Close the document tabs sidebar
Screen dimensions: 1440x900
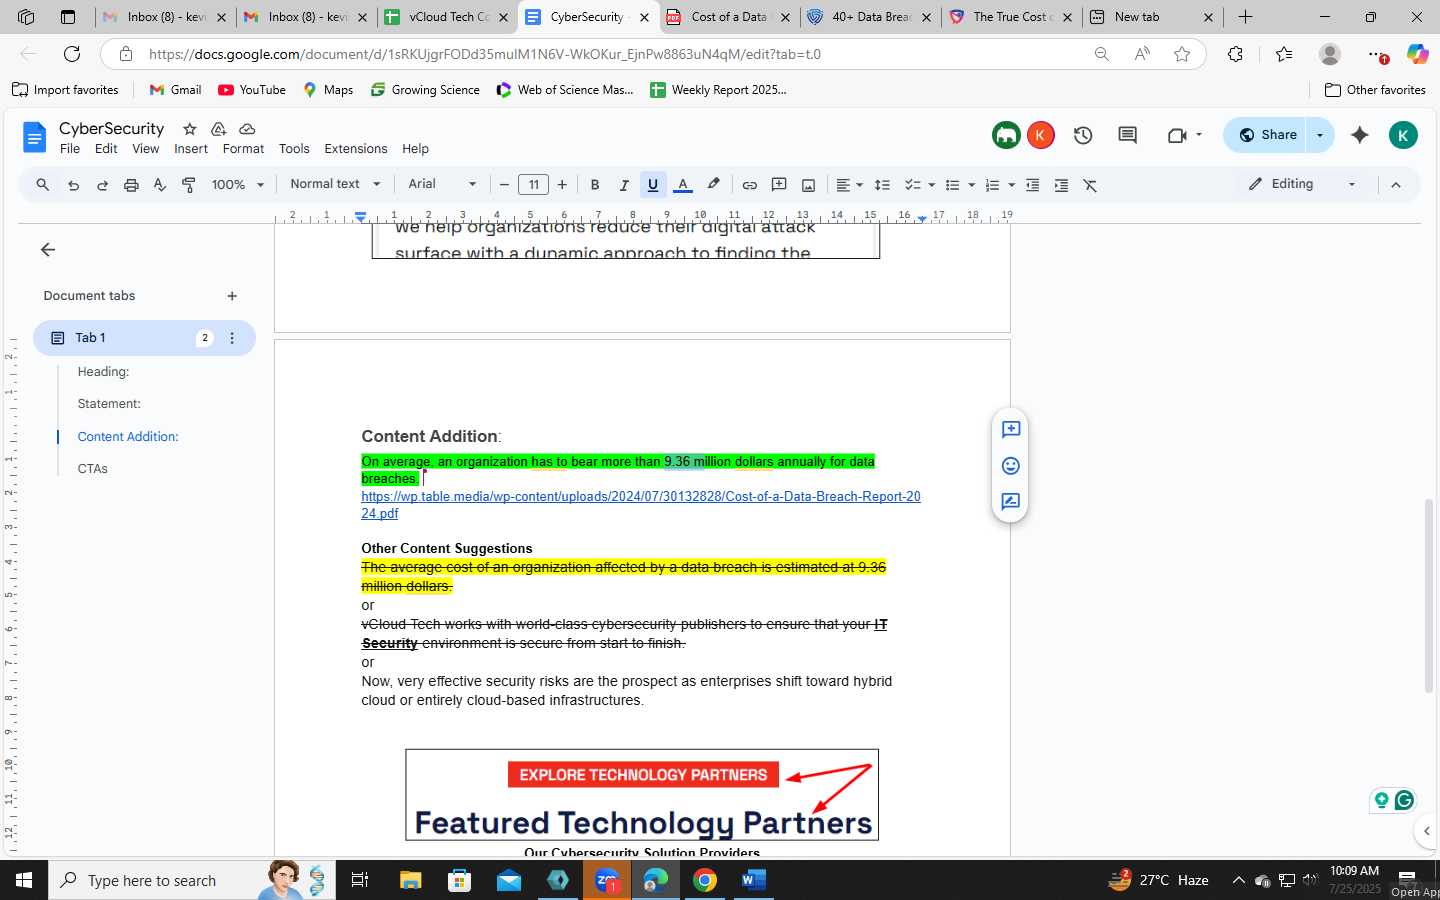coord(48,250)
